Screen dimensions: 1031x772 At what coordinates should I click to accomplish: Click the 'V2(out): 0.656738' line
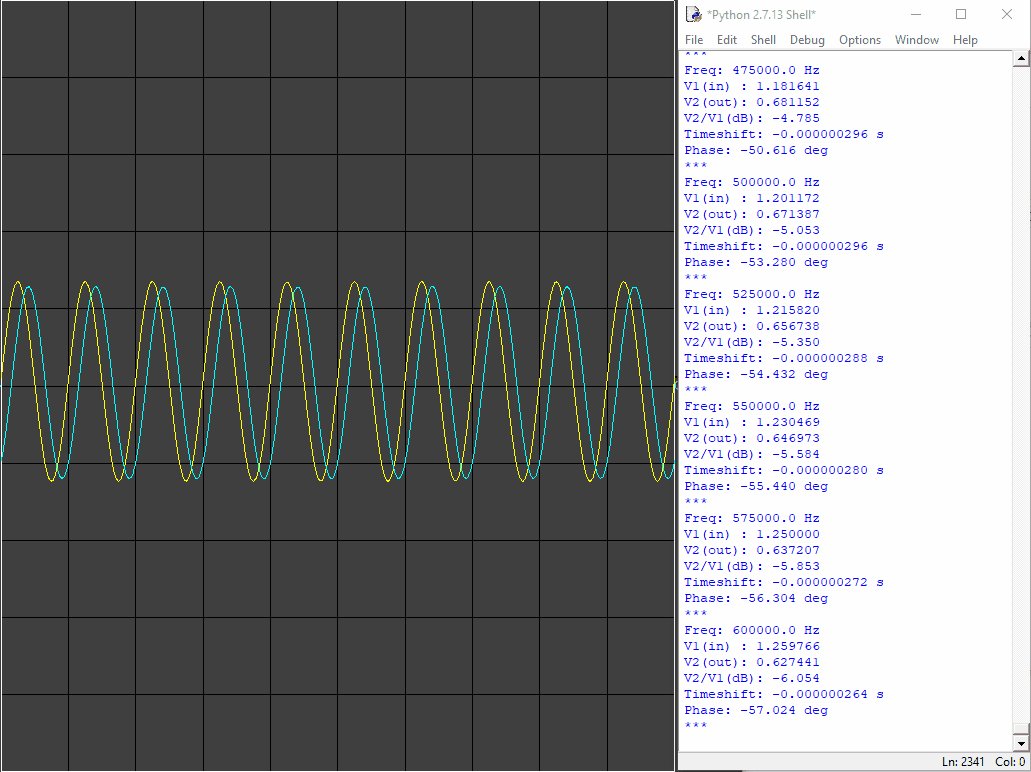point(752,326)
